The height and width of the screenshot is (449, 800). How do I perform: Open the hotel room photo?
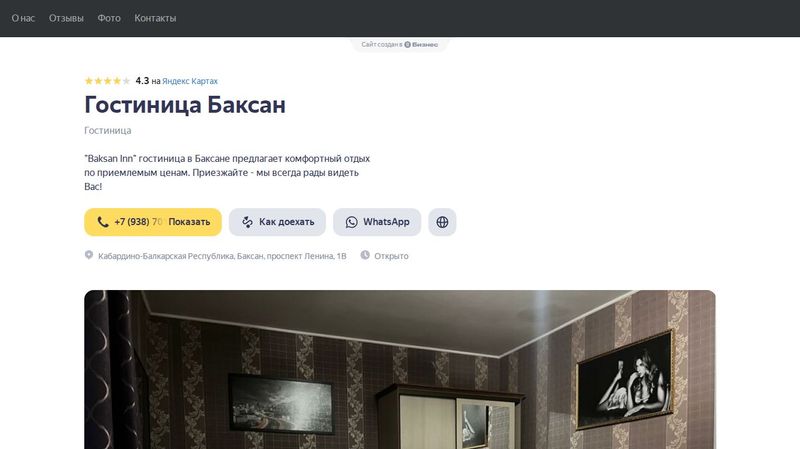400,369
